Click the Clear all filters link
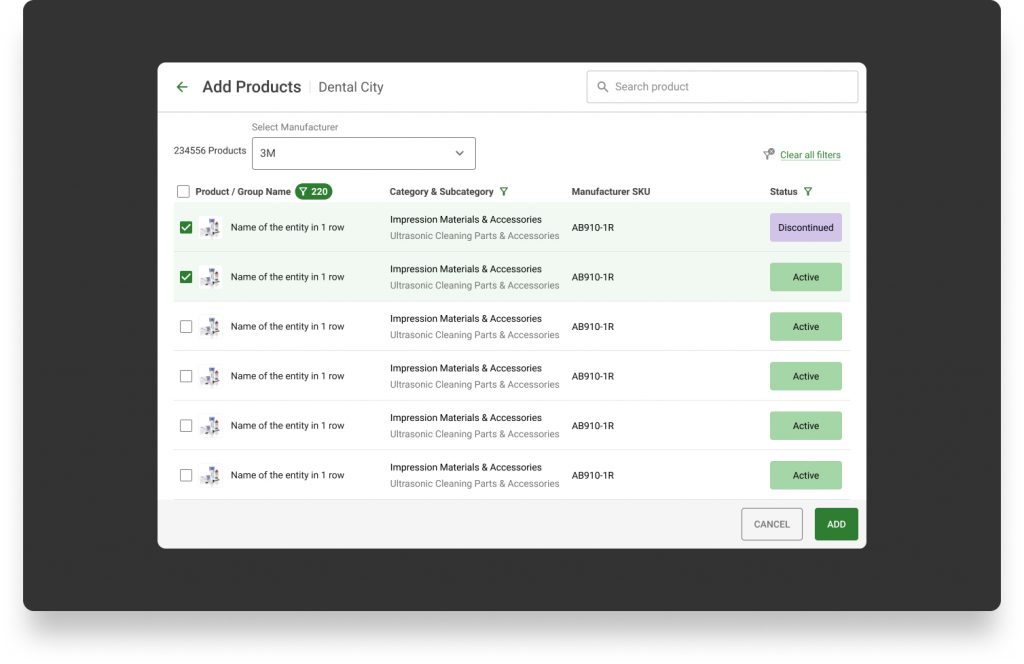The image size is (1024, 664). [810, 155]
